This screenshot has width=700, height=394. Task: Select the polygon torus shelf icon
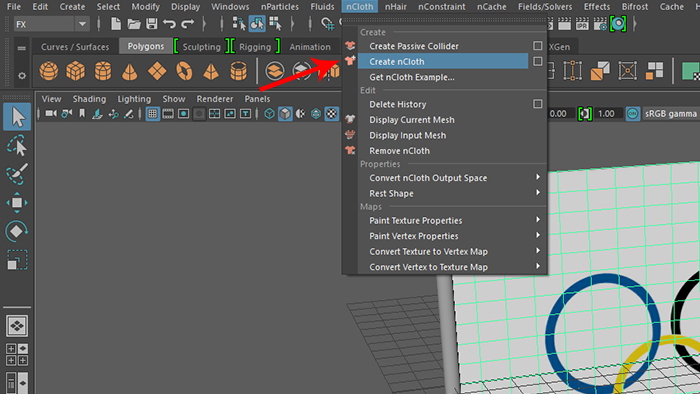click(184, 71)
